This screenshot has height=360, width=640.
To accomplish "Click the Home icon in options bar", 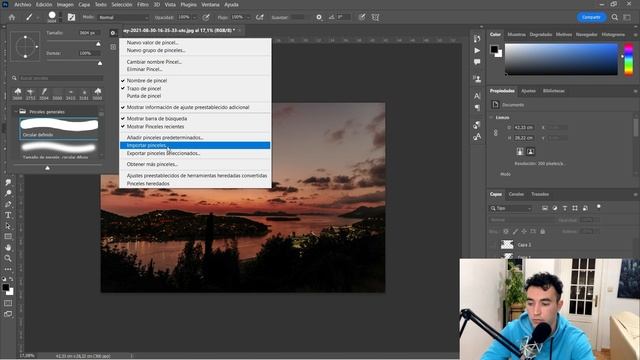I will coord(12,17).
